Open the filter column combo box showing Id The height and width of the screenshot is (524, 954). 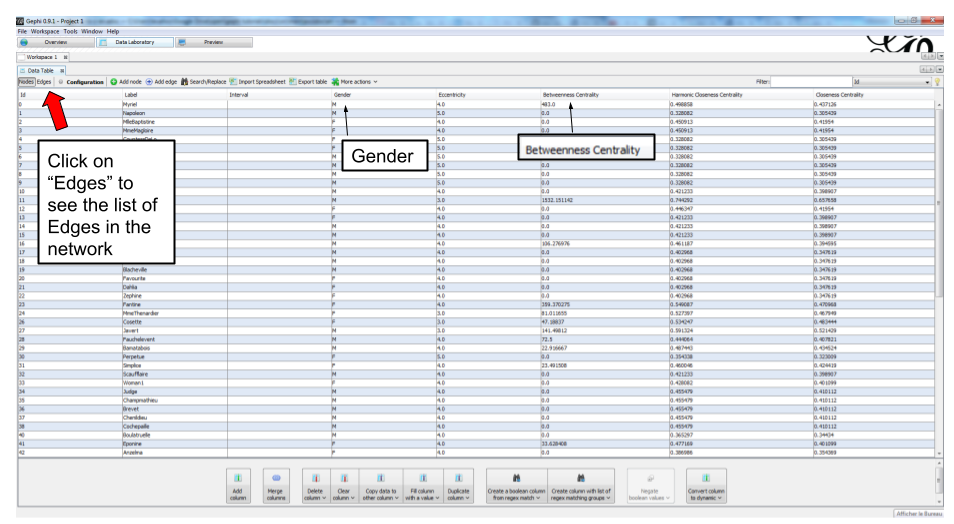pyautogui.click(x=891, y=82)
